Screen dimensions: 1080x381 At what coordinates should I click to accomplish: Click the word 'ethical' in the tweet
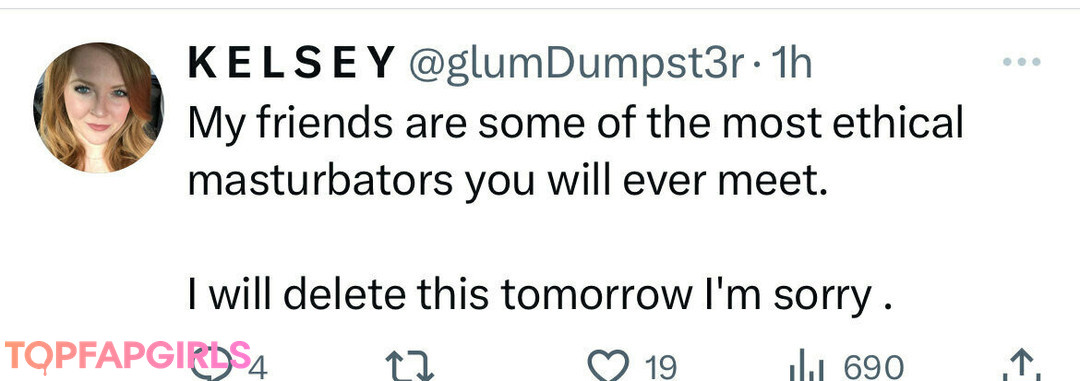[x=898, y=123]
